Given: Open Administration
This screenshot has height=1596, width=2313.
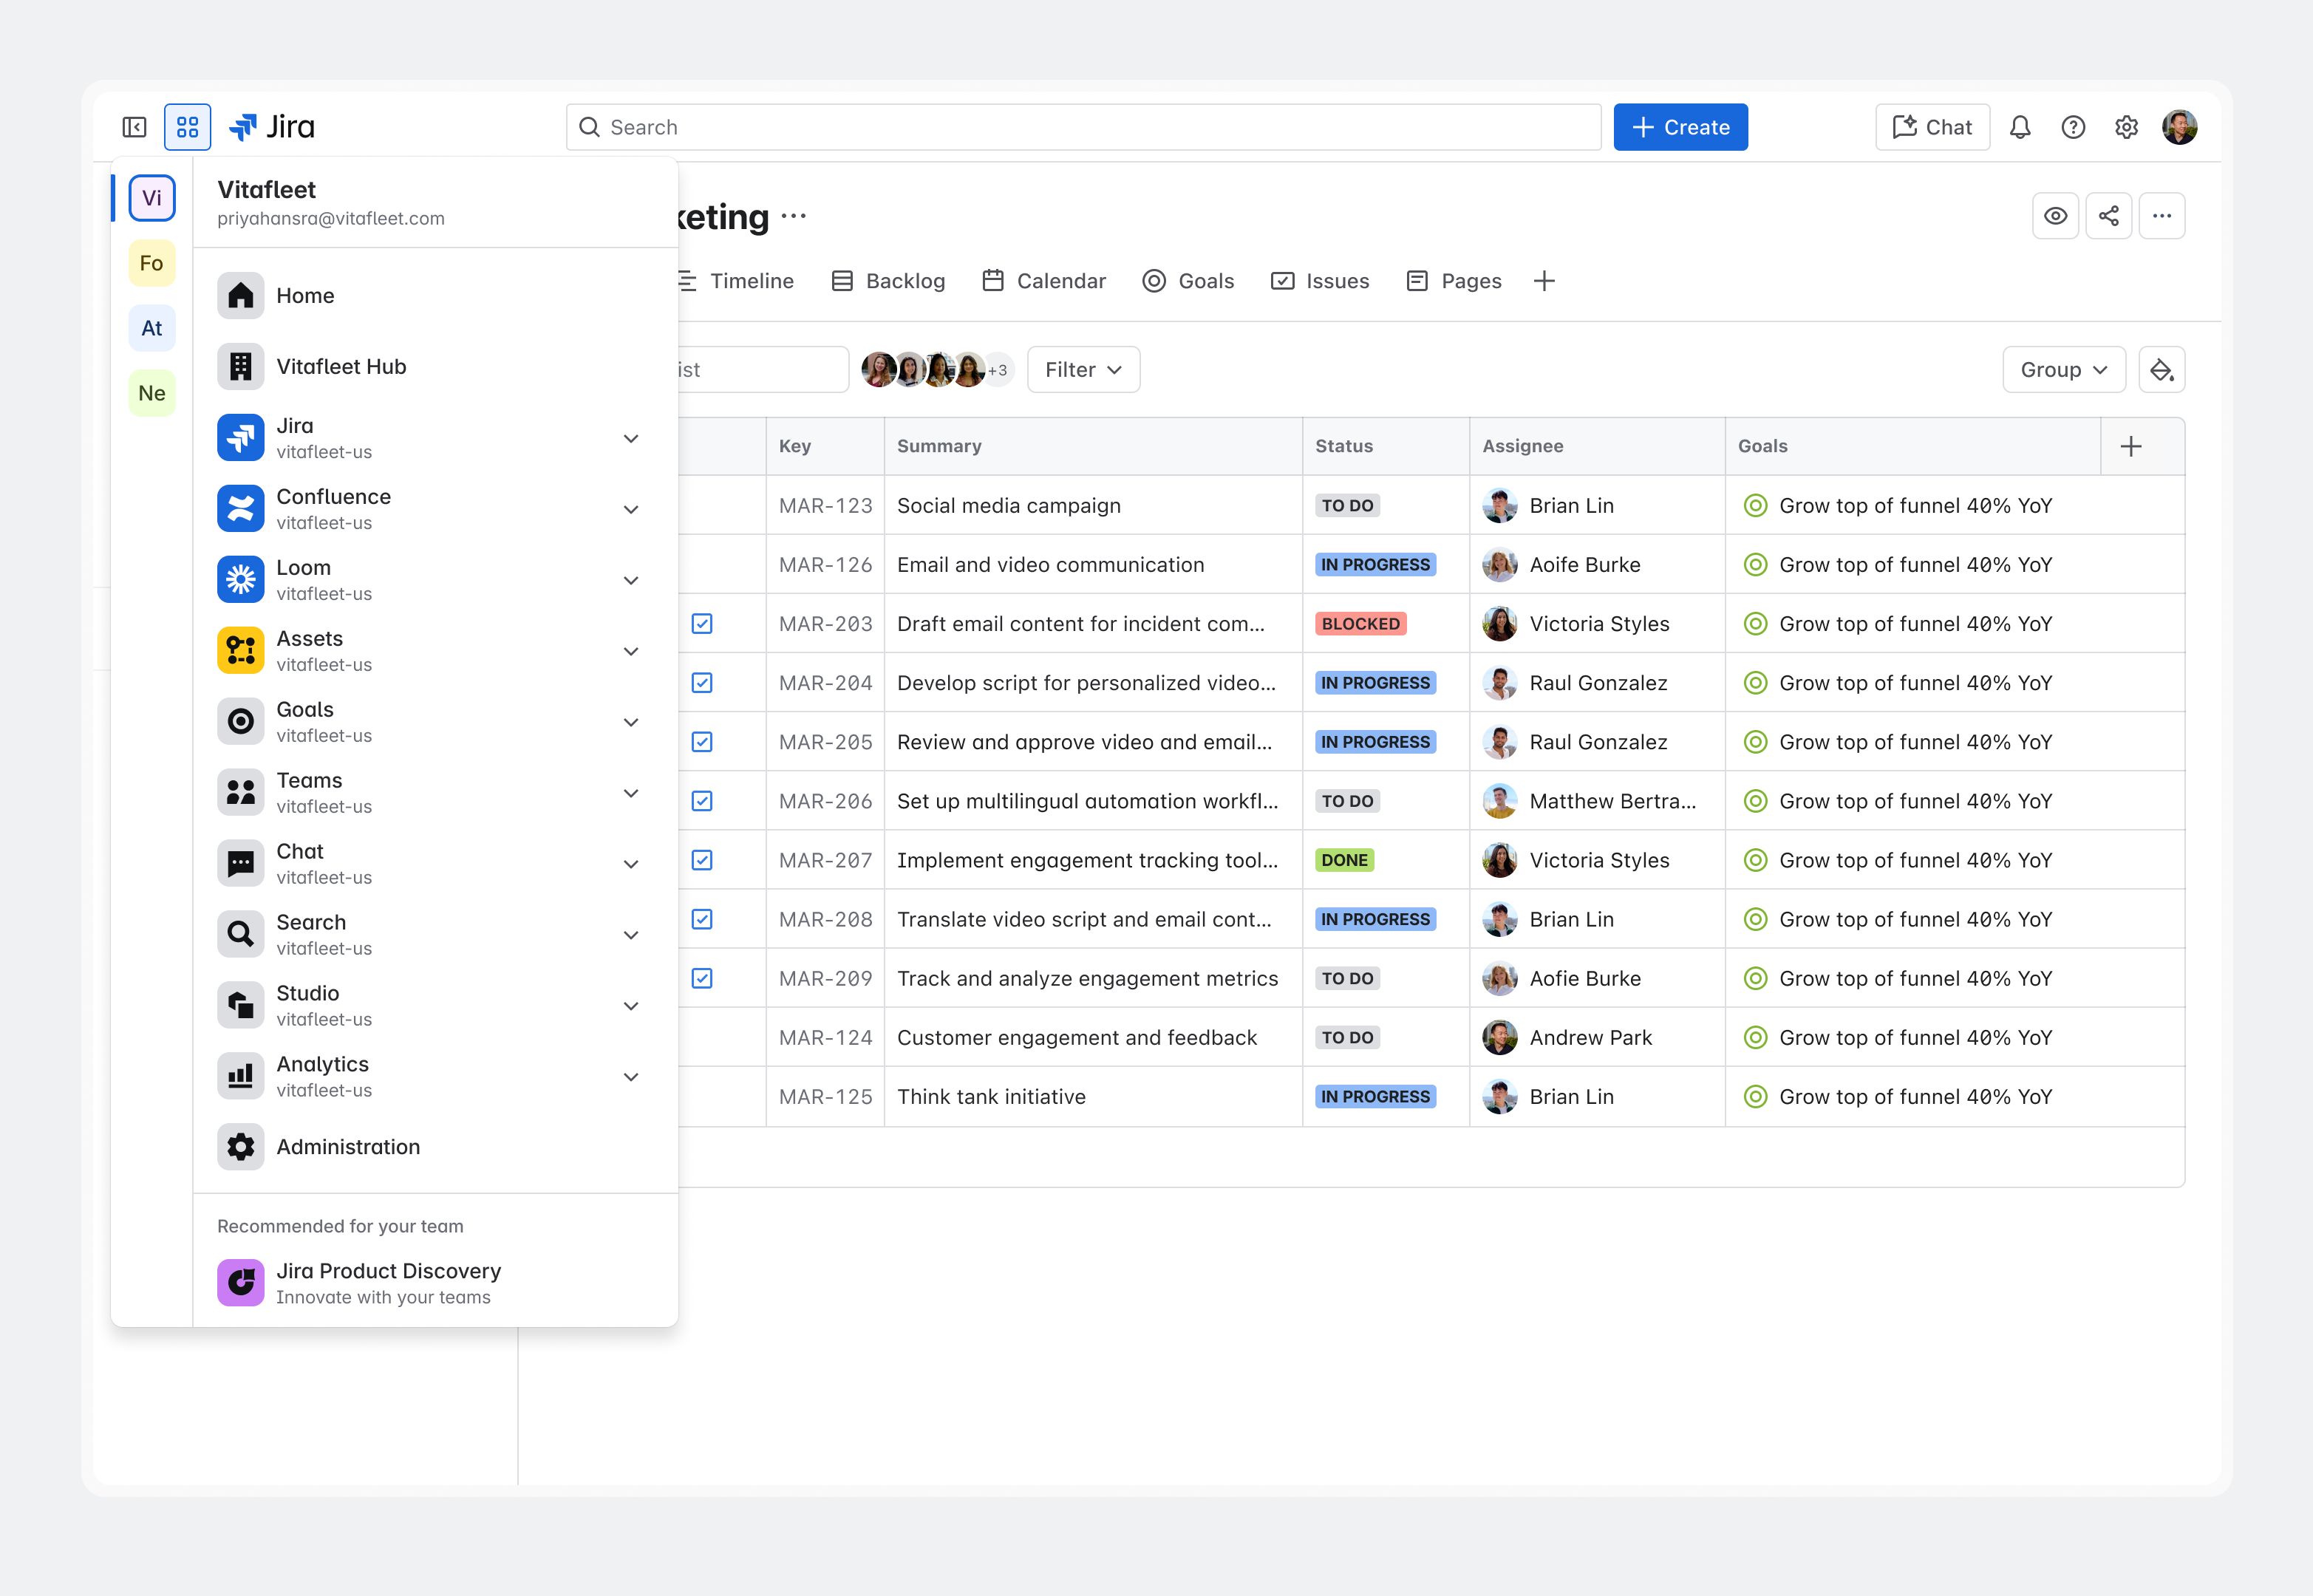Looking at the screenshot, I should [435, 1147].
